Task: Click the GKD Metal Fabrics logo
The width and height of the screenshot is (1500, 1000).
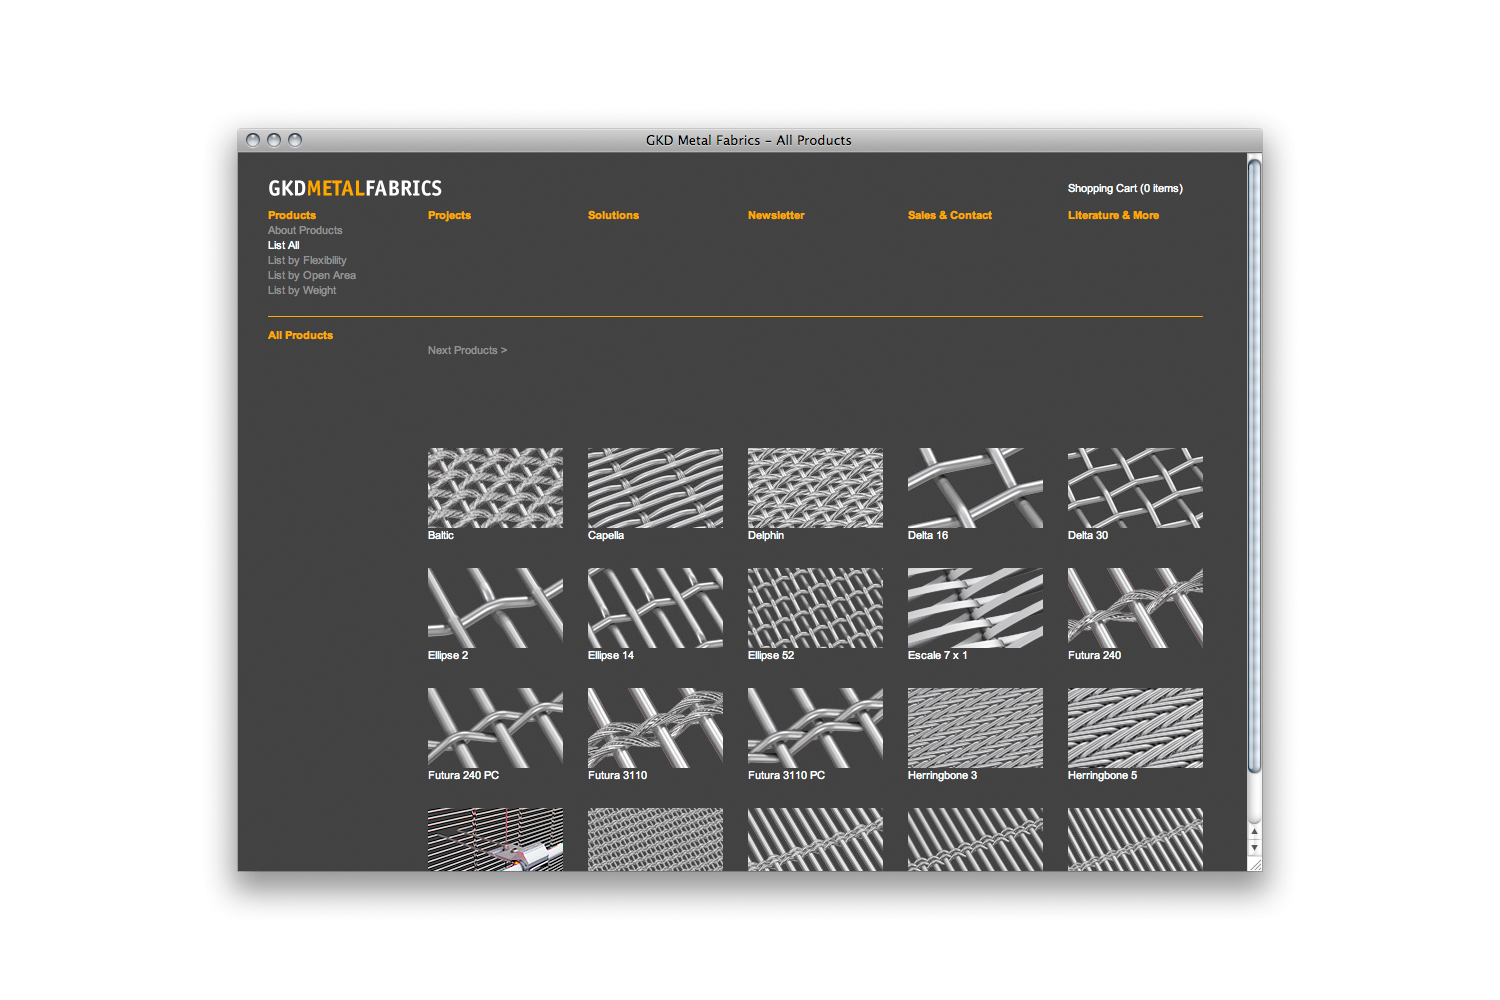Action: tap(355, 188)
